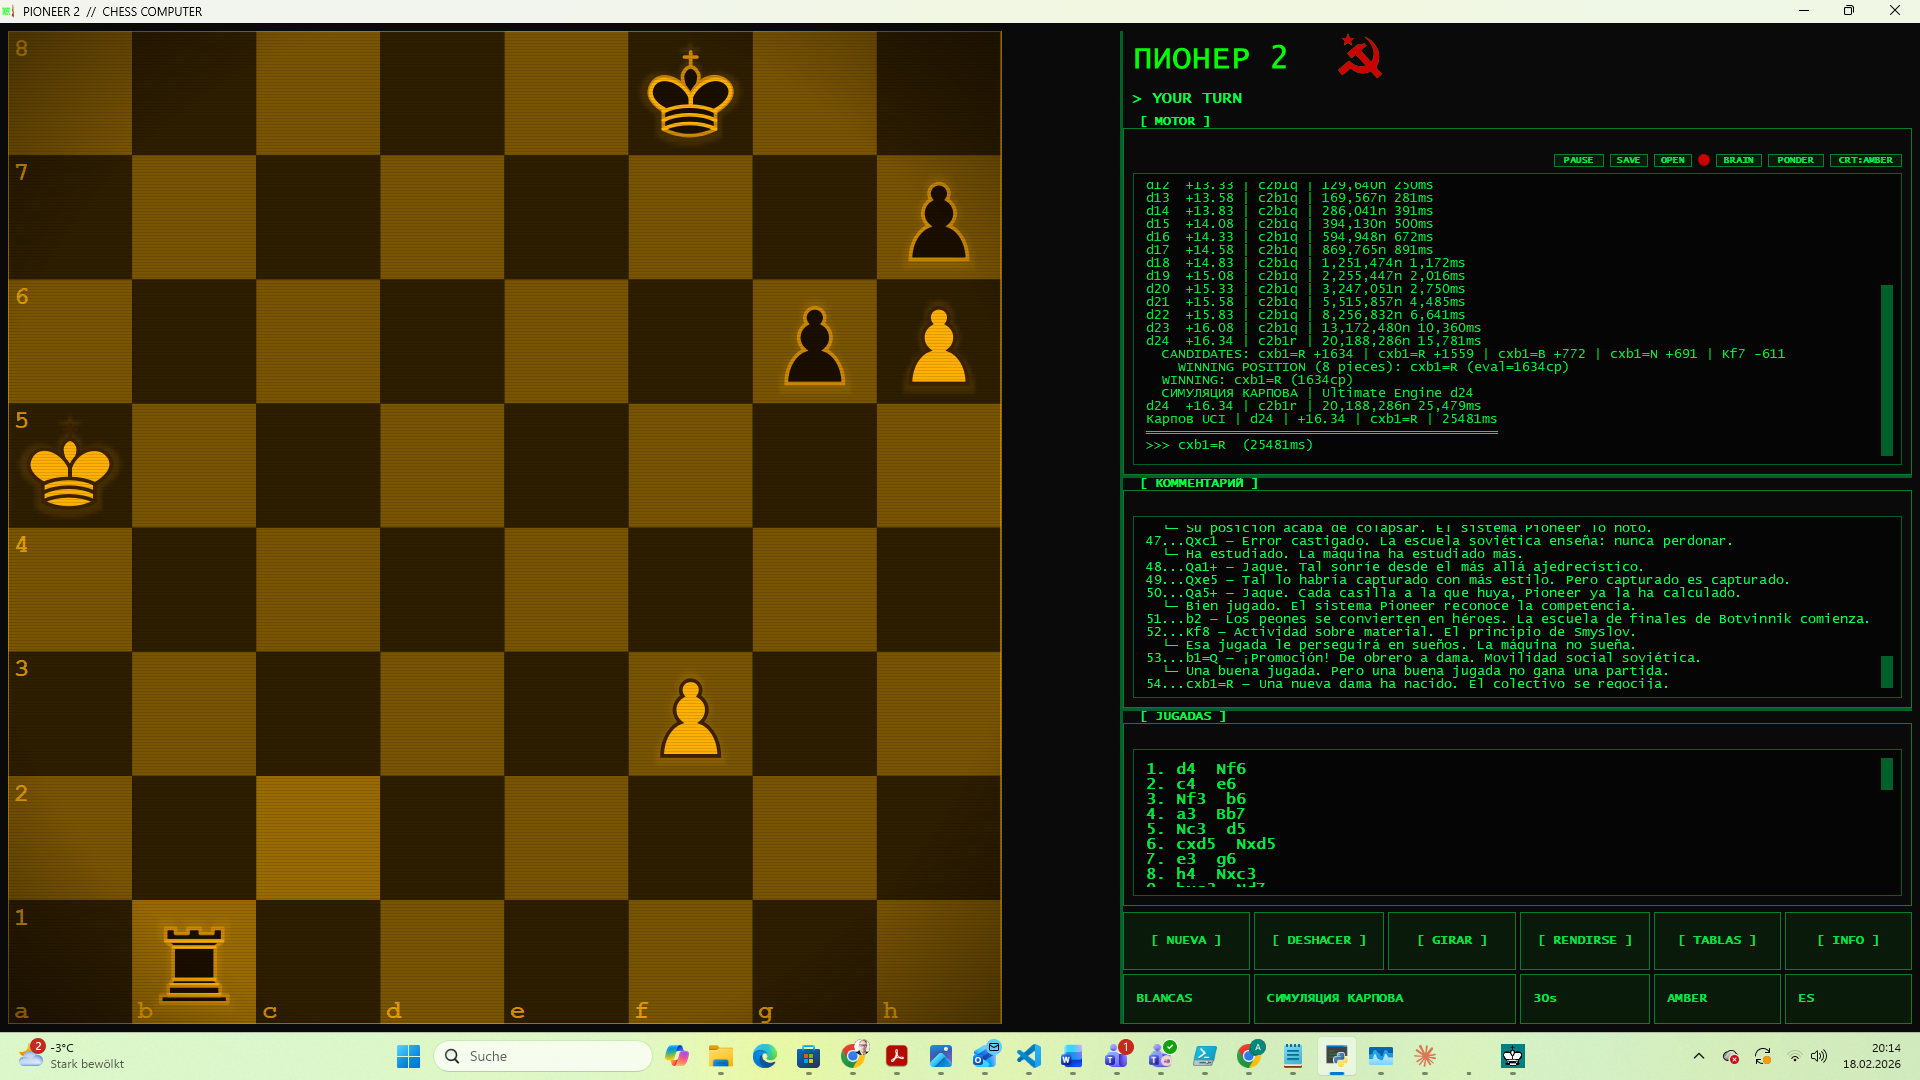Select the black pawn on g6
Screen dimensions: 1920x1080
pos(815,345)
